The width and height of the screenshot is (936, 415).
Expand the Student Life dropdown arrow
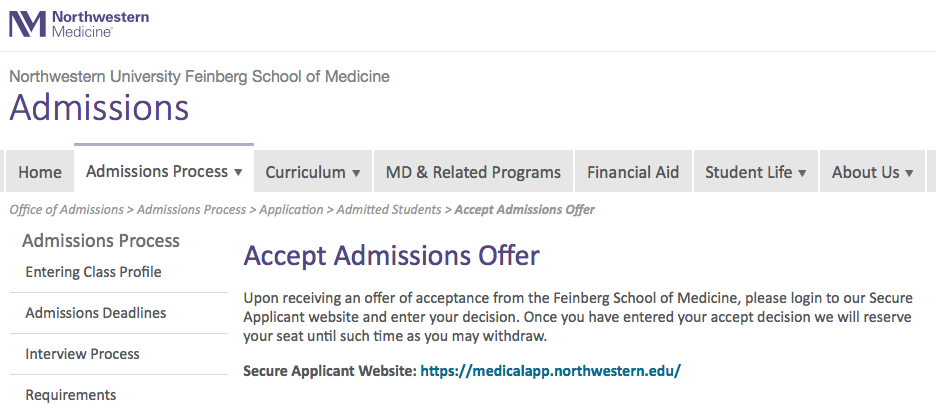tap(802, 173)
